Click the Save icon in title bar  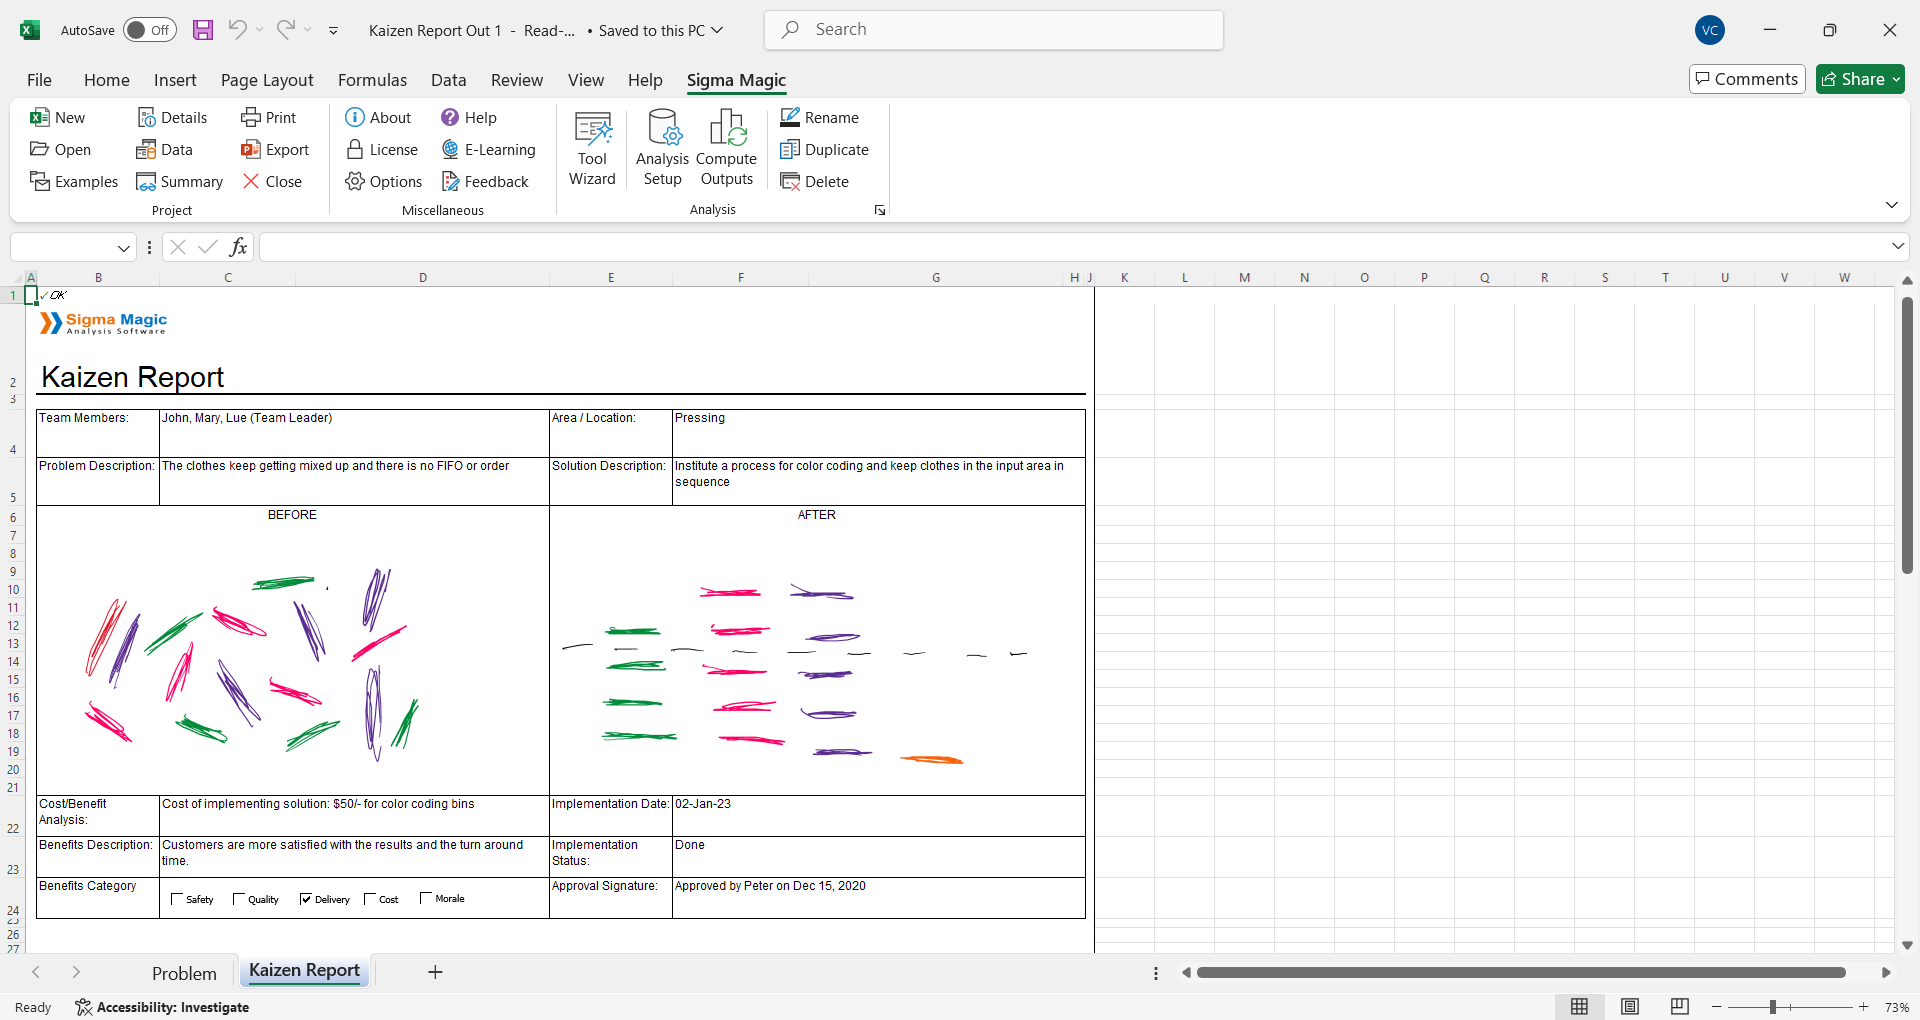click(x=203, y=30)
